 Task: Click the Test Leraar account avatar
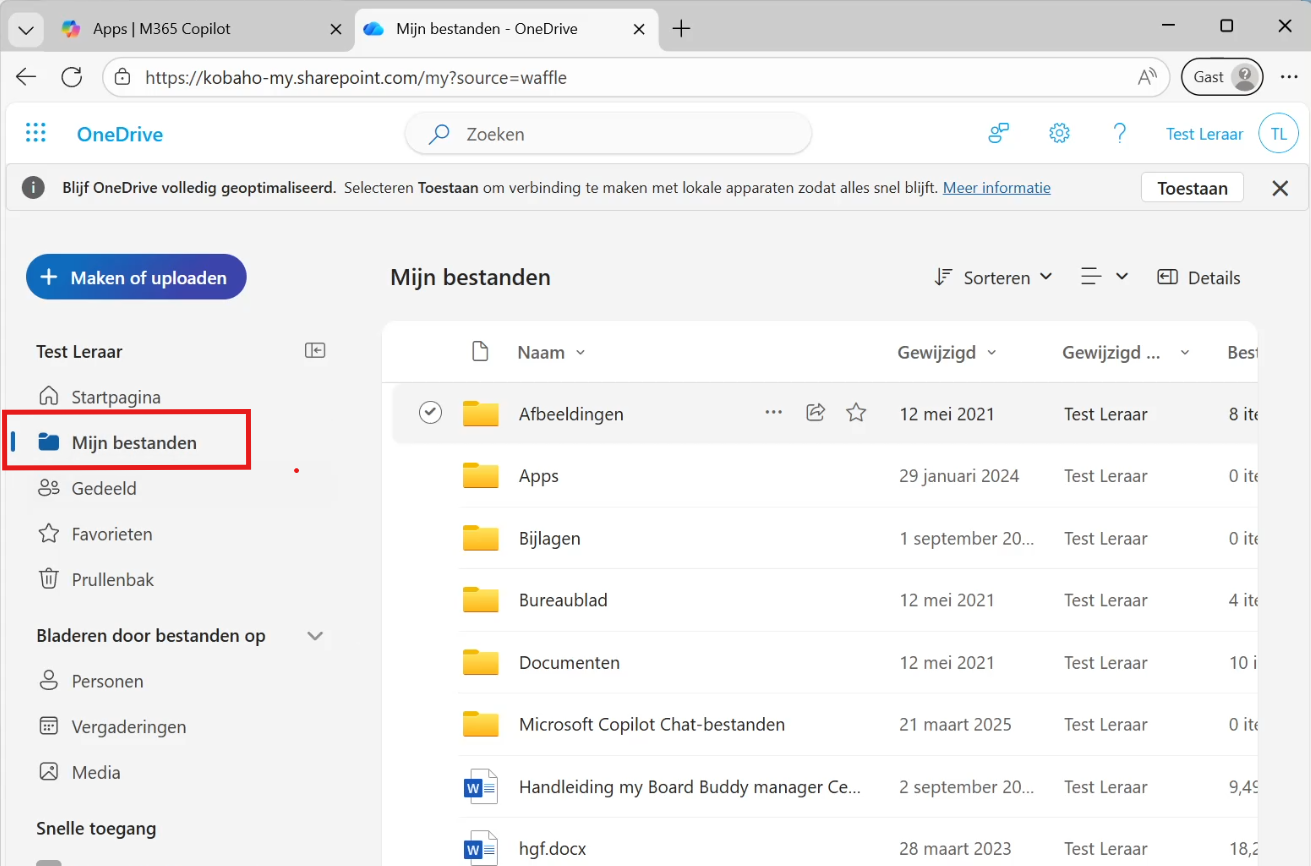point(1278,134)
